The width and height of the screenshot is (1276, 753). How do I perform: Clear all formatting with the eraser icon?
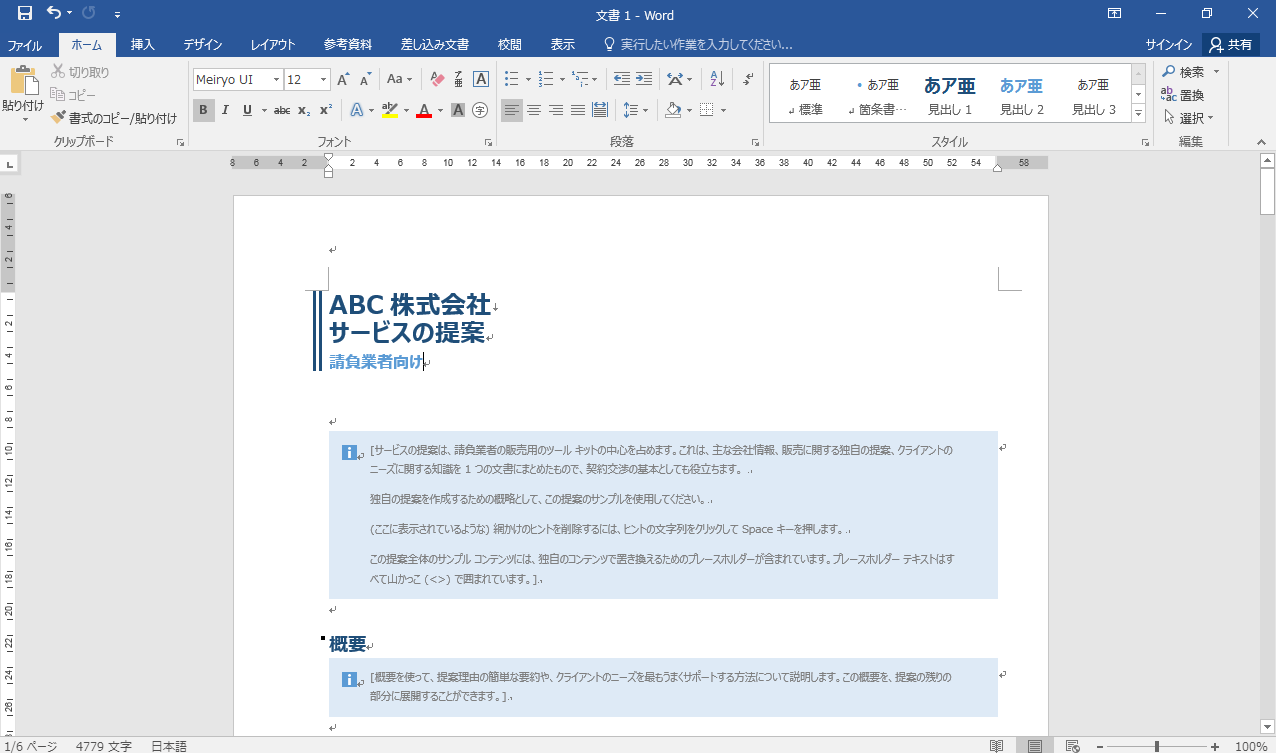click(x=437, y=79)
